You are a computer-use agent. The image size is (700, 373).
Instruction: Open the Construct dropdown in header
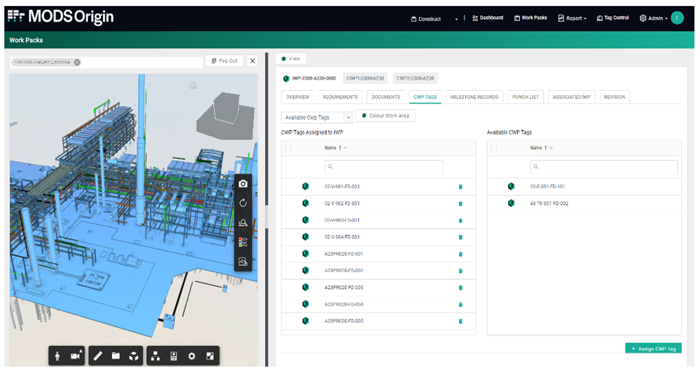point(434,19)
